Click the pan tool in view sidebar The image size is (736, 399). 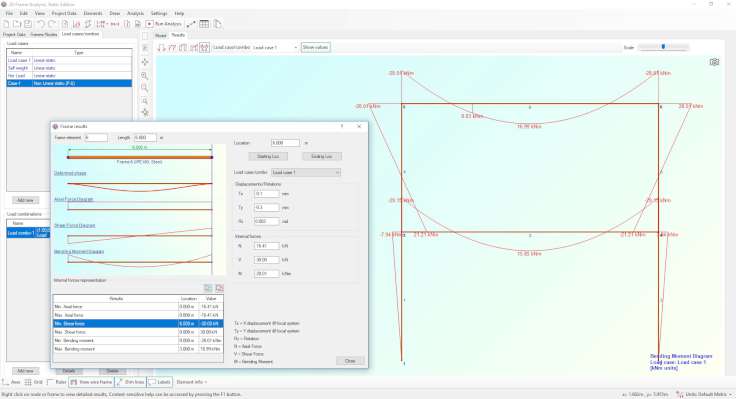click(x=145, y=62)
